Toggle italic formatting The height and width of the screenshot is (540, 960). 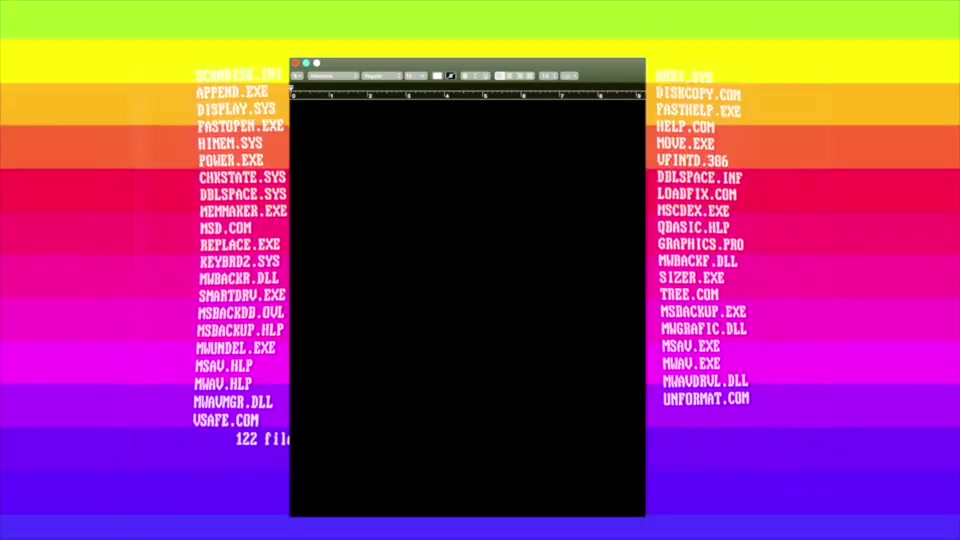[475, 76]
